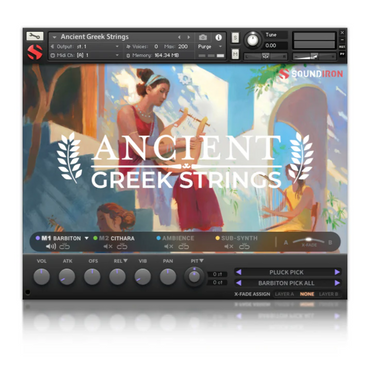This screenshot has width=370, height=370.
Task: Click the Sub-Synth layer link icon
Action: 244,247
